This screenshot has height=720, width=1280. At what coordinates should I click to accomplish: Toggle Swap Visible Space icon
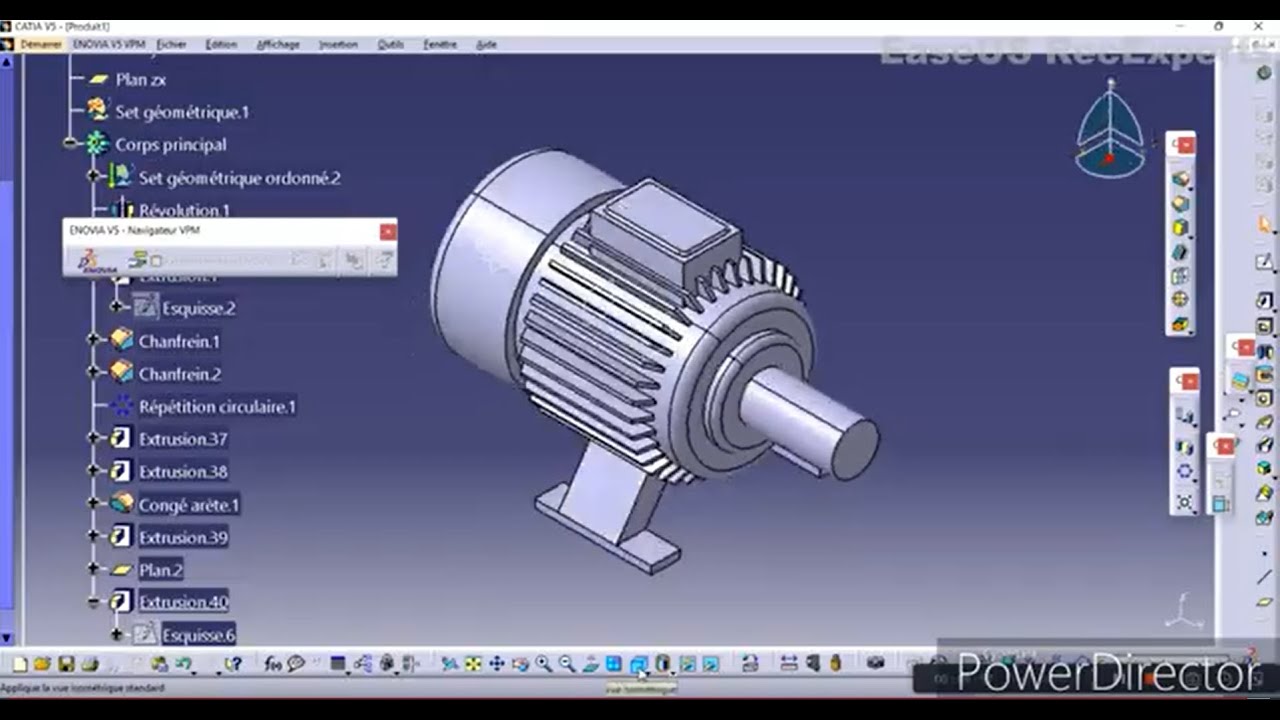click(x=710, y=663)
